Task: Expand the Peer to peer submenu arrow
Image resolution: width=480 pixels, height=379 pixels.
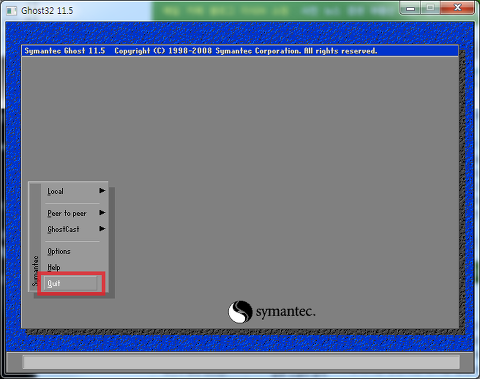Action: (102, 213)
